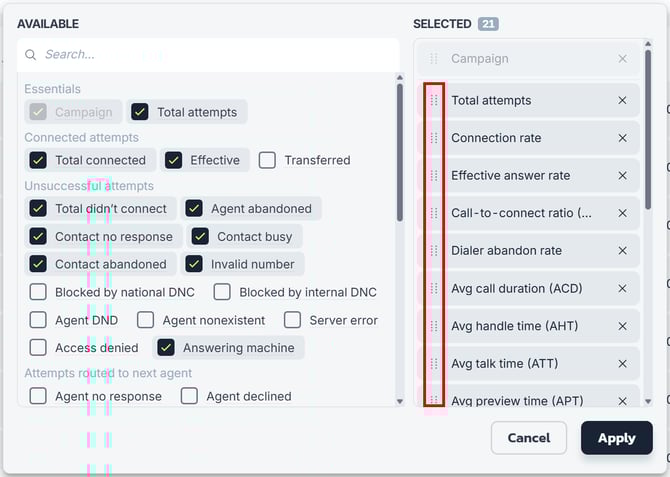This screenshot has width=670, height=477.
Task: Check Blocked by national DNC
Action: [38, 292]
